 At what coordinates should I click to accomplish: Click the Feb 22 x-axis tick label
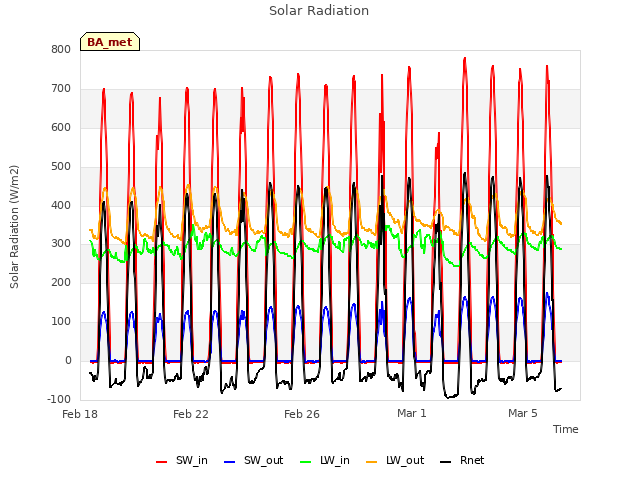[x=191, y=414]
